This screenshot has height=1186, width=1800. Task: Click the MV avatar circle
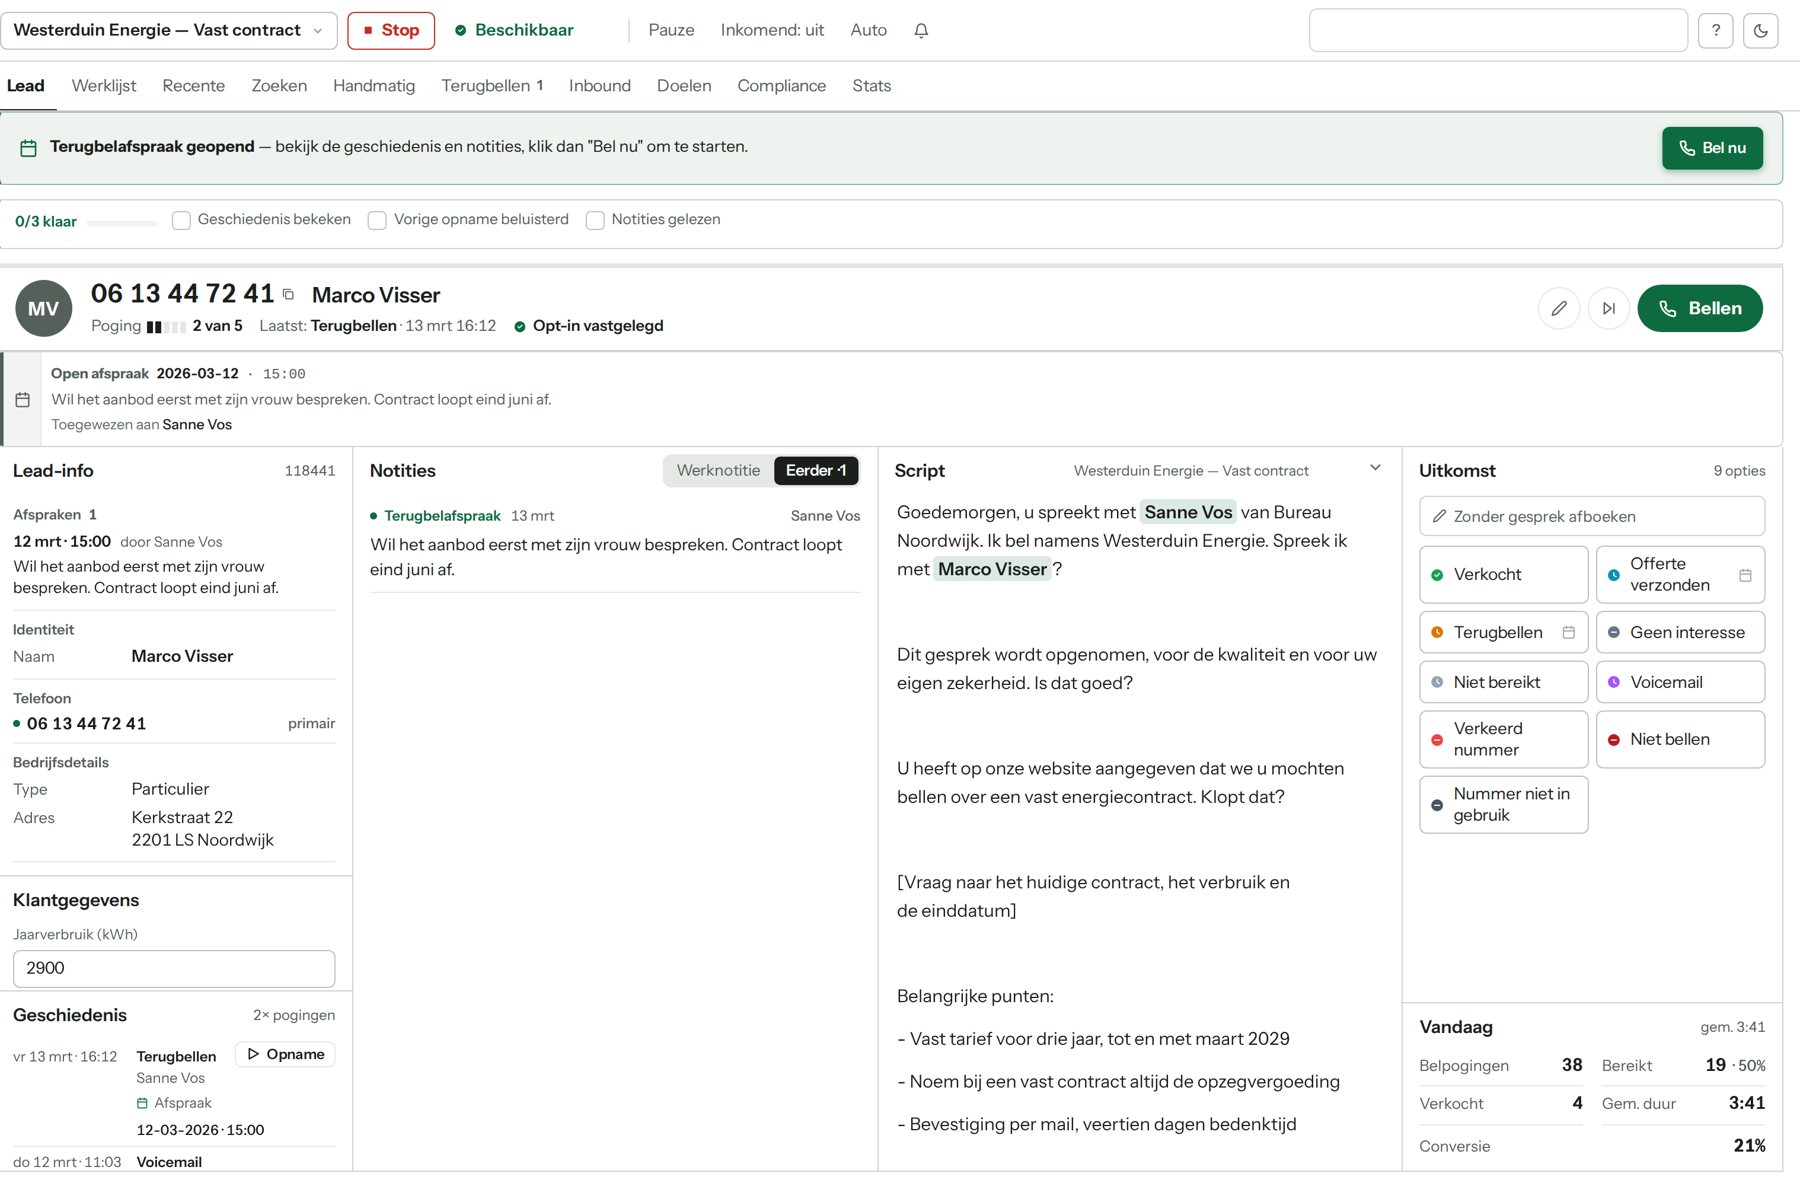(43, 308)
